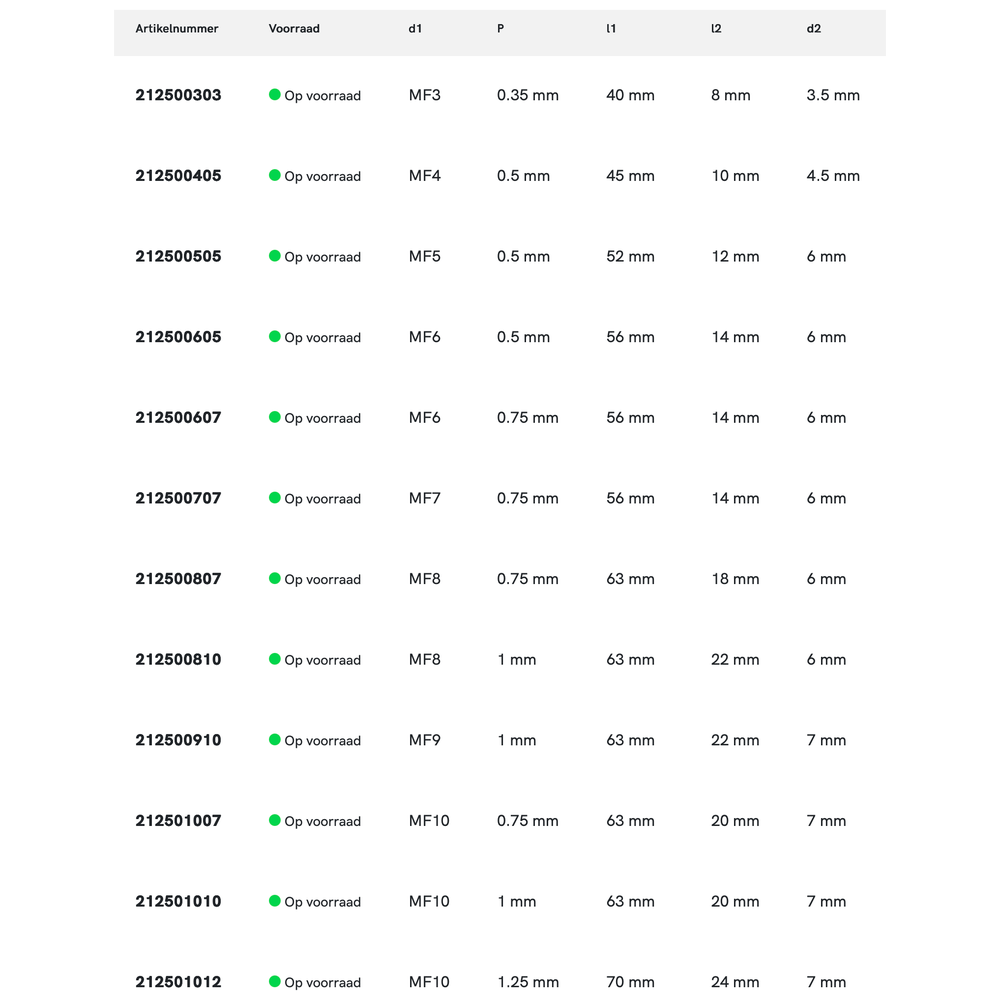Open article number 212501010

click(x=178, y=901)
